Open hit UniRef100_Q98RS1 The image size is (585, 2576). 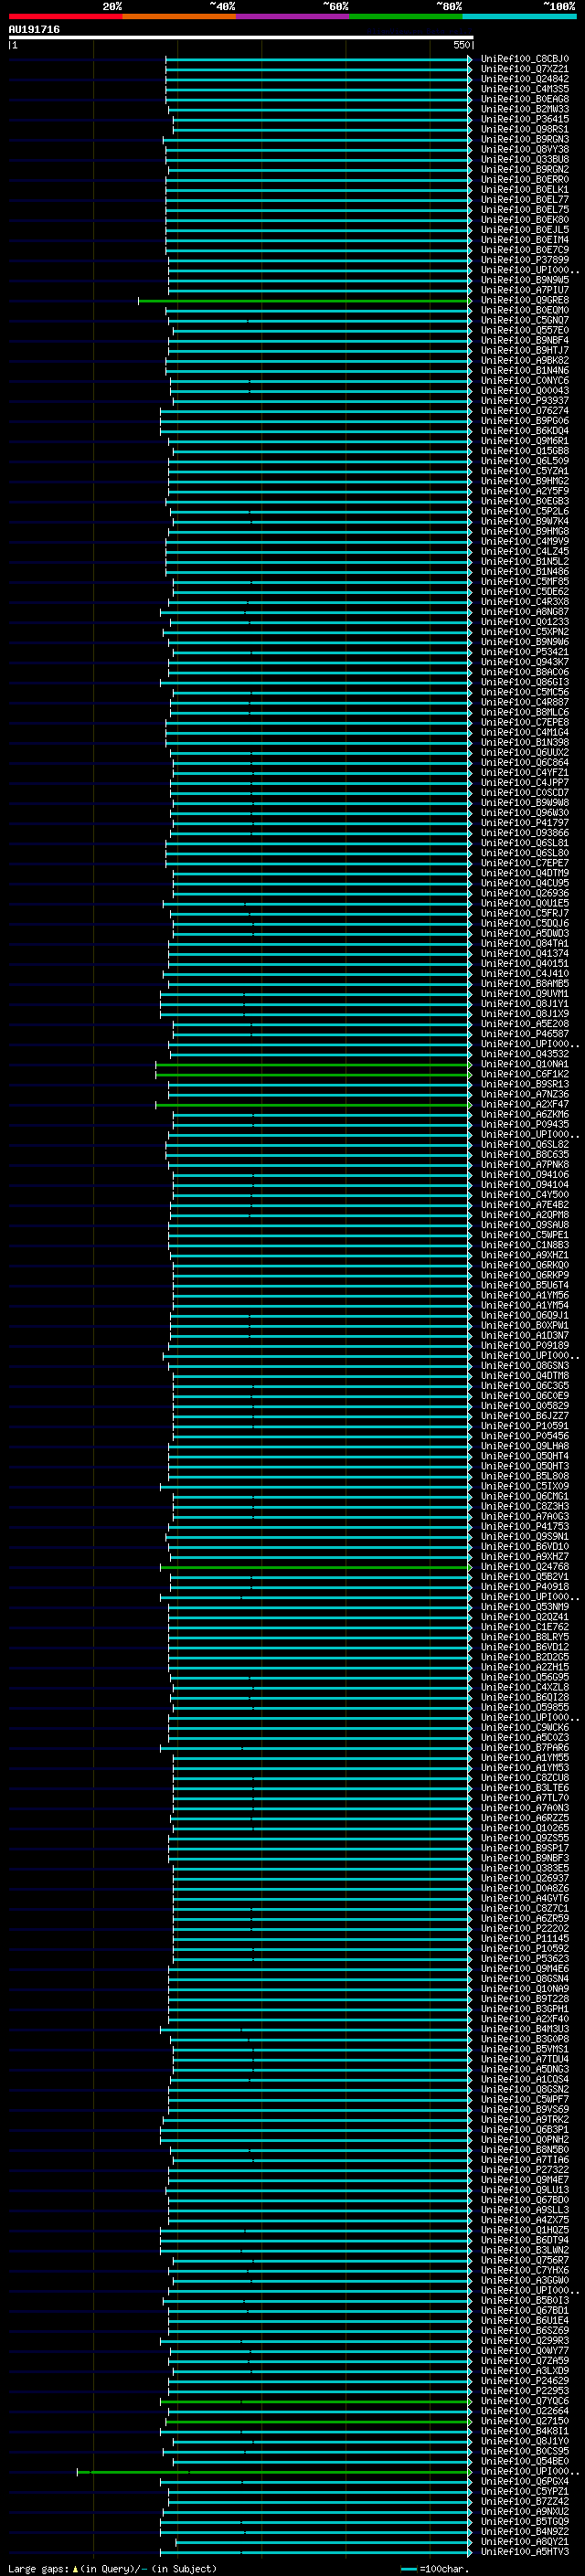(x=524, y=129)
